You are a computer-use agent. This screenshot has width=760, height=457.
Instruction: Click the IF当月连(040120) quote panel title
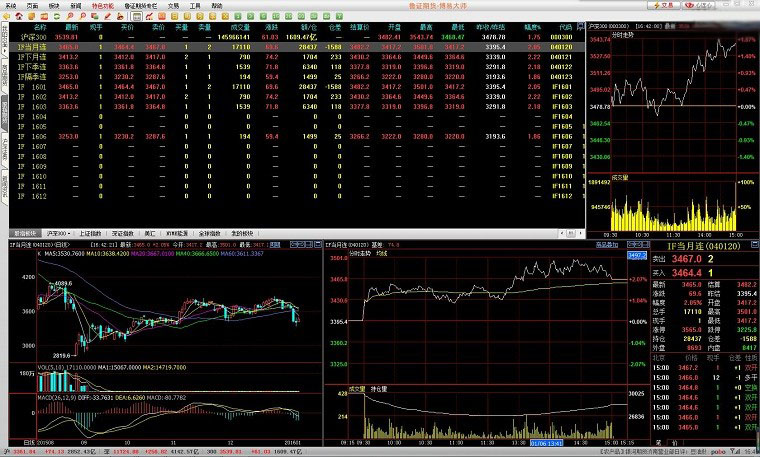click(x=704, y=246)
